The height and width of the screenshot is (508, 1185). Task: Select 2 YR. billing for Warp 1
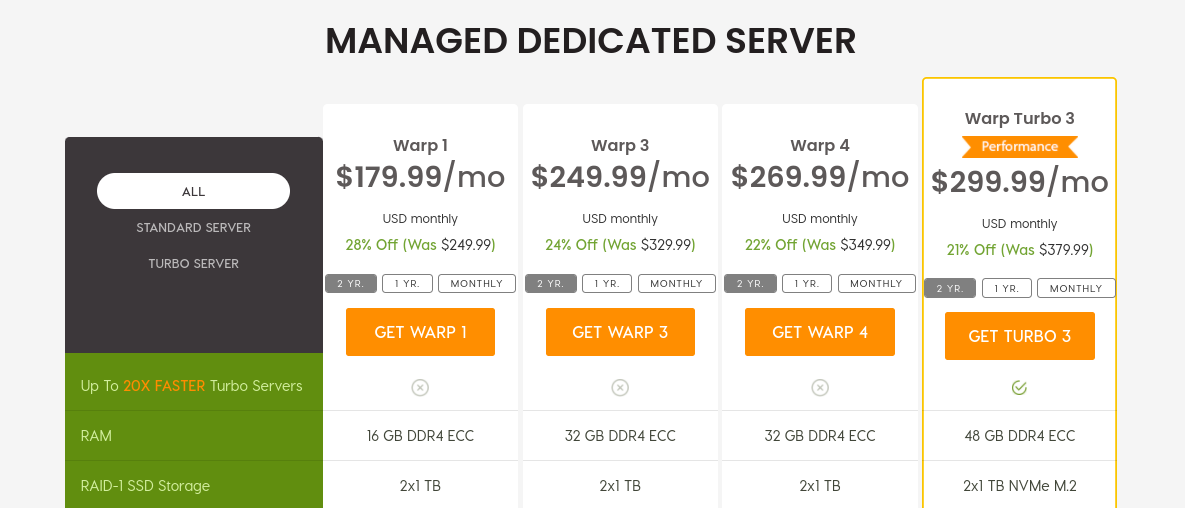(350, 284)
